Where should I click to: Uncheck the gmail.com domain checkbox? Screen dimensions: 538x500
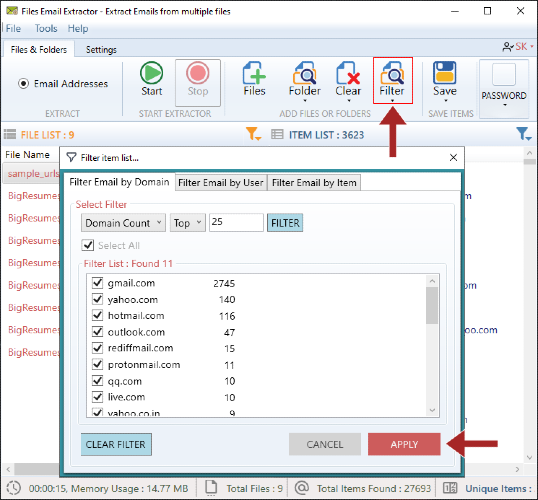(x=97, y=283)
